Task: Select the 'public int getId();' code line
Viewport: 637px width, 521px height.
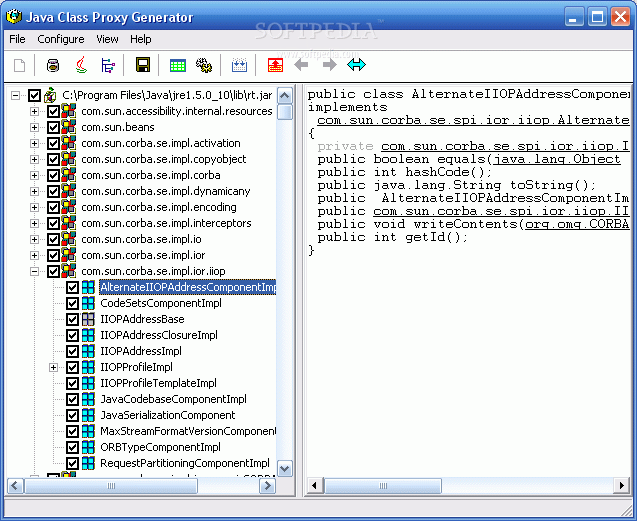Action: pyautogui.click(x=393, y=237)
